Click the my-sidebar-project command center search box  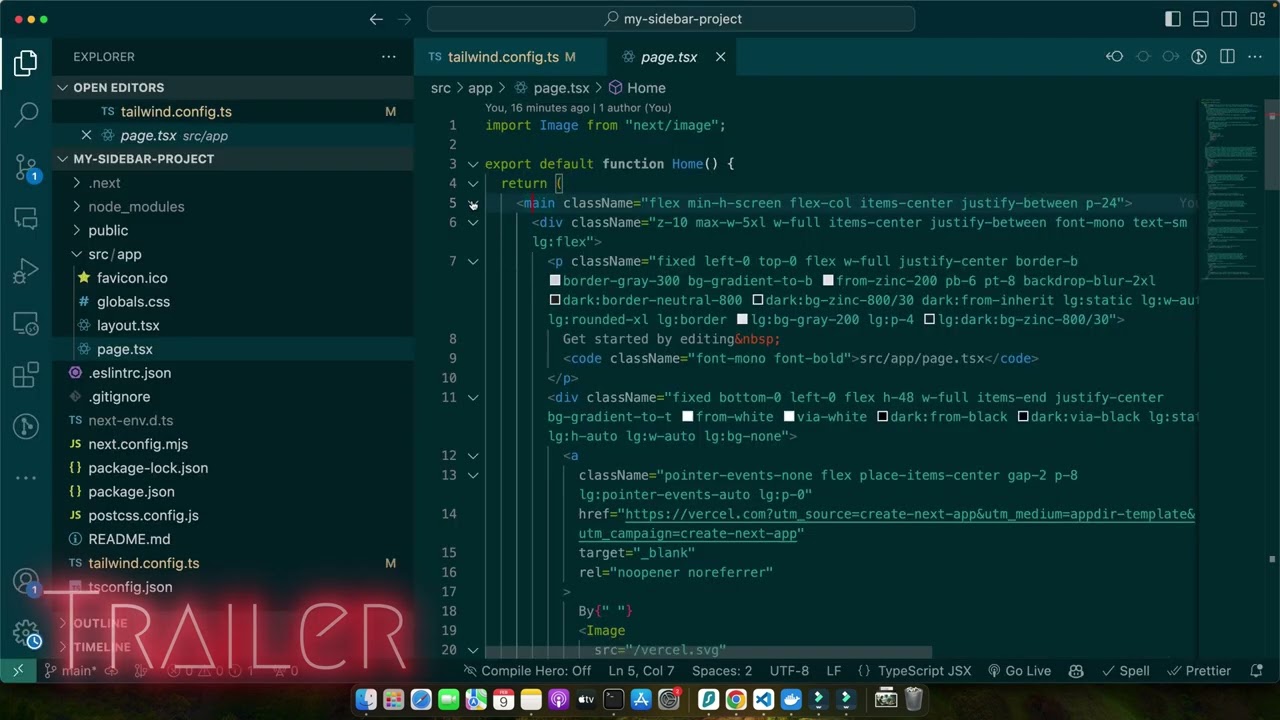671,19
